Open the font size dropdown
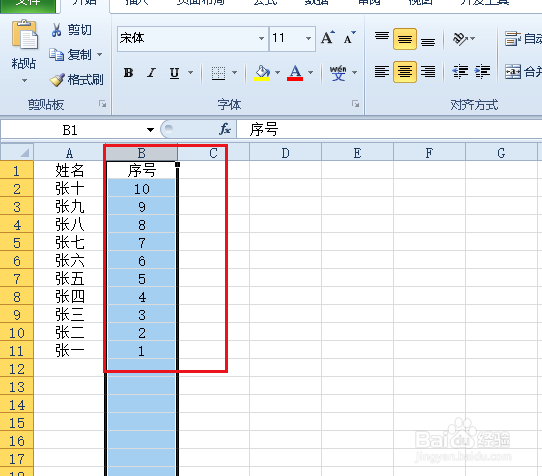 308,38
